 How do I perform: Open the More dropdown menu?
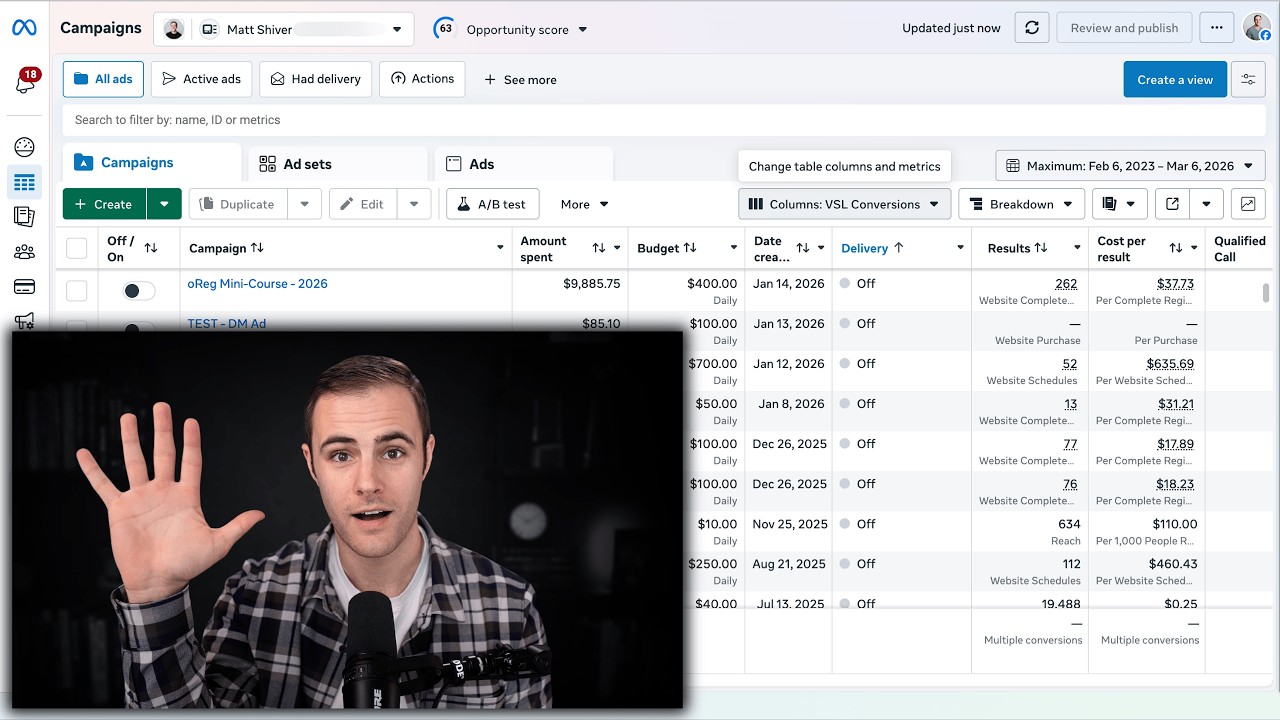(x=585, y=204)
